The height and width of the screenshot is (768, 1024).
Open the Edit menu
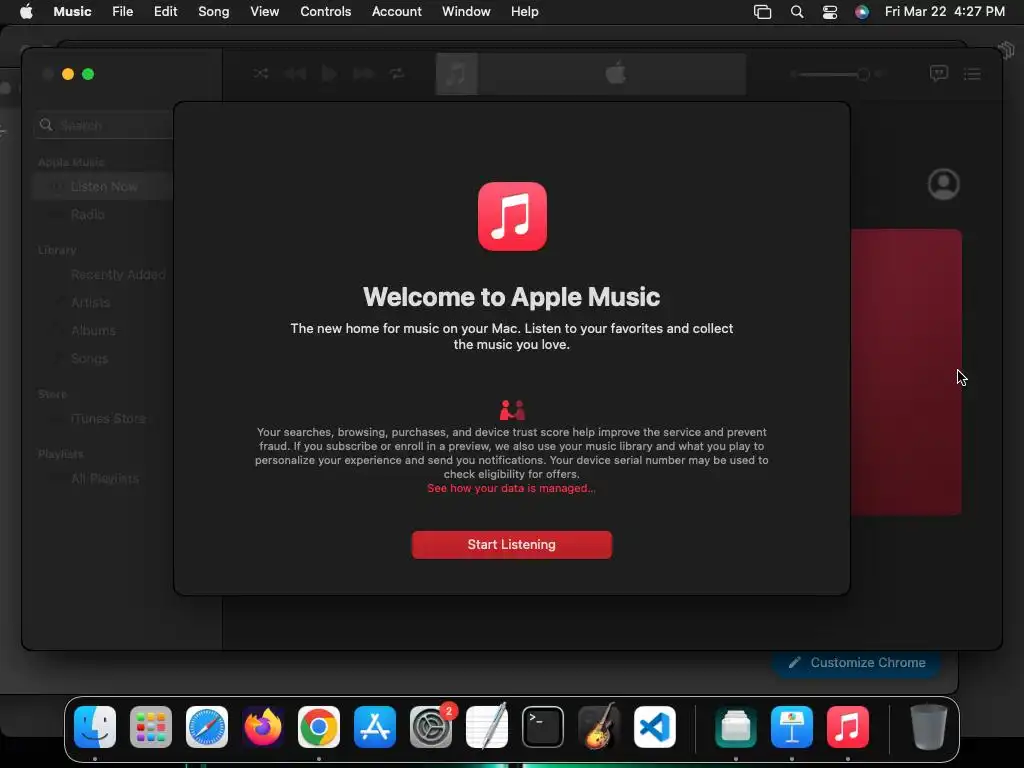coord(165,12)
